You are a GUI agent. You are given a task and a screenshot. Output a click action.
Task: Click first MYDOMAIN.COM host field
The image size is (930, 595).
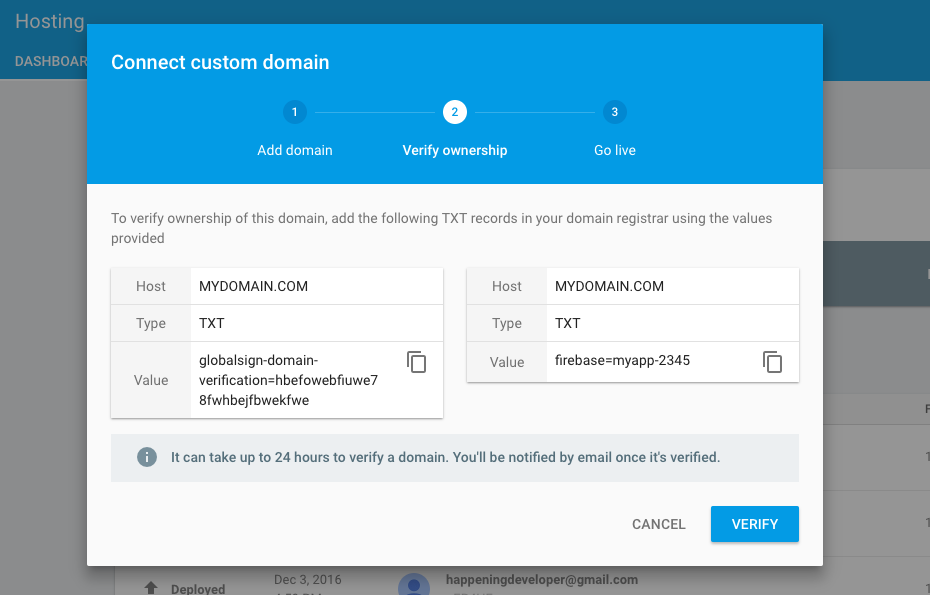[x=253, y=286]
